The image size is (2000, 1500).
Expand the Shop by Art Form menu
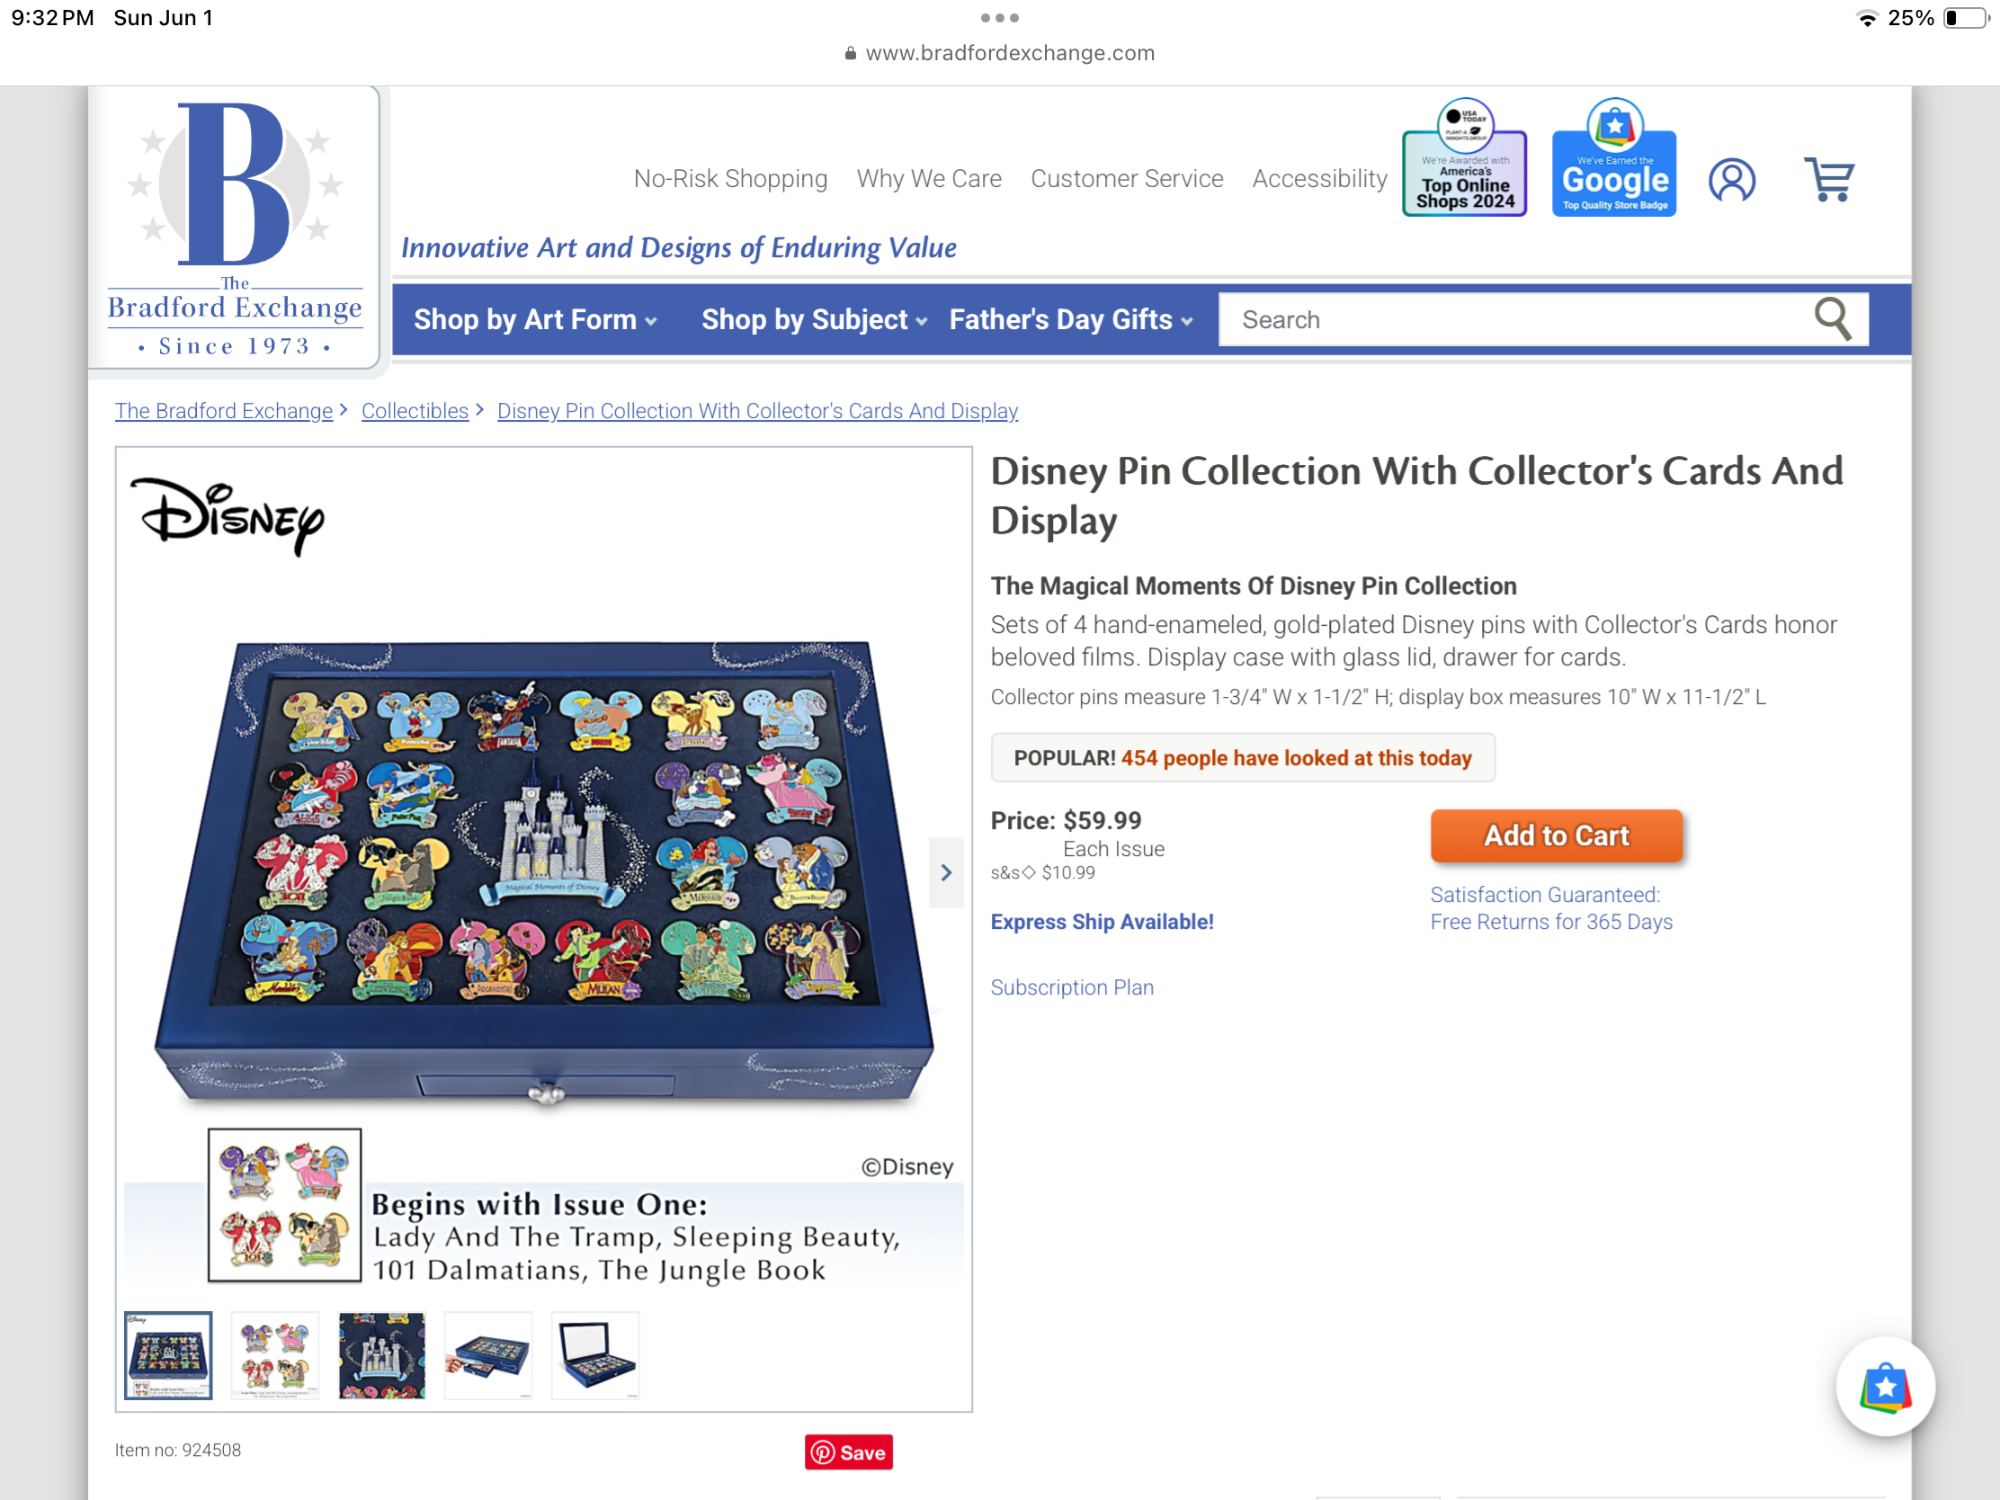pos(535,320)
